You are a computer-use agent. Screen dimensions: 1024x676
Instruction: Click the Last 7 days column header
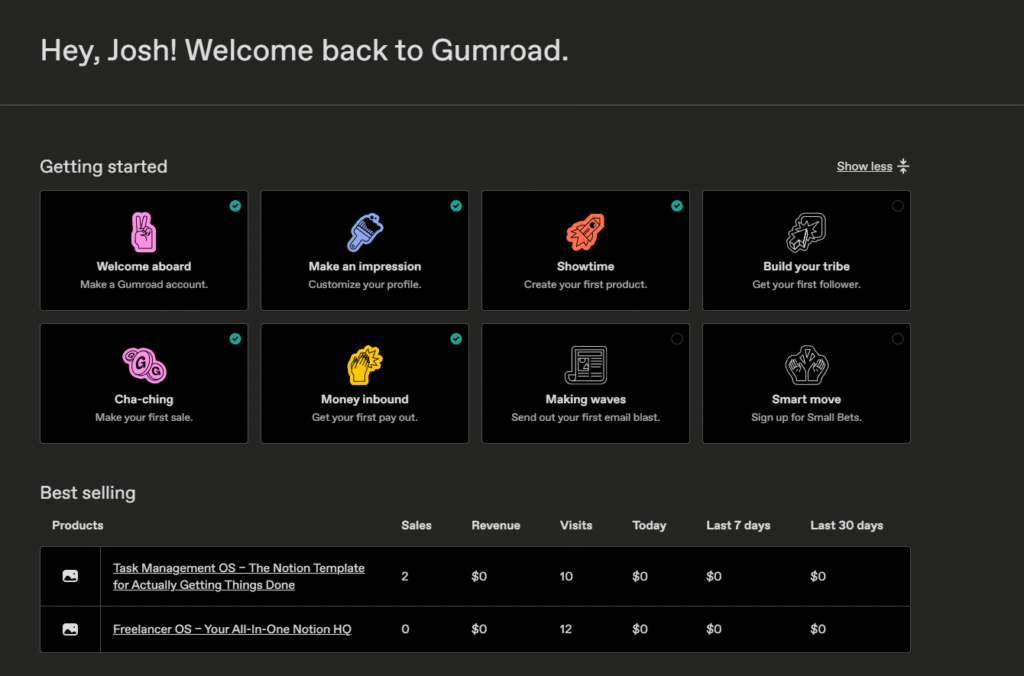tap(738, 525)
